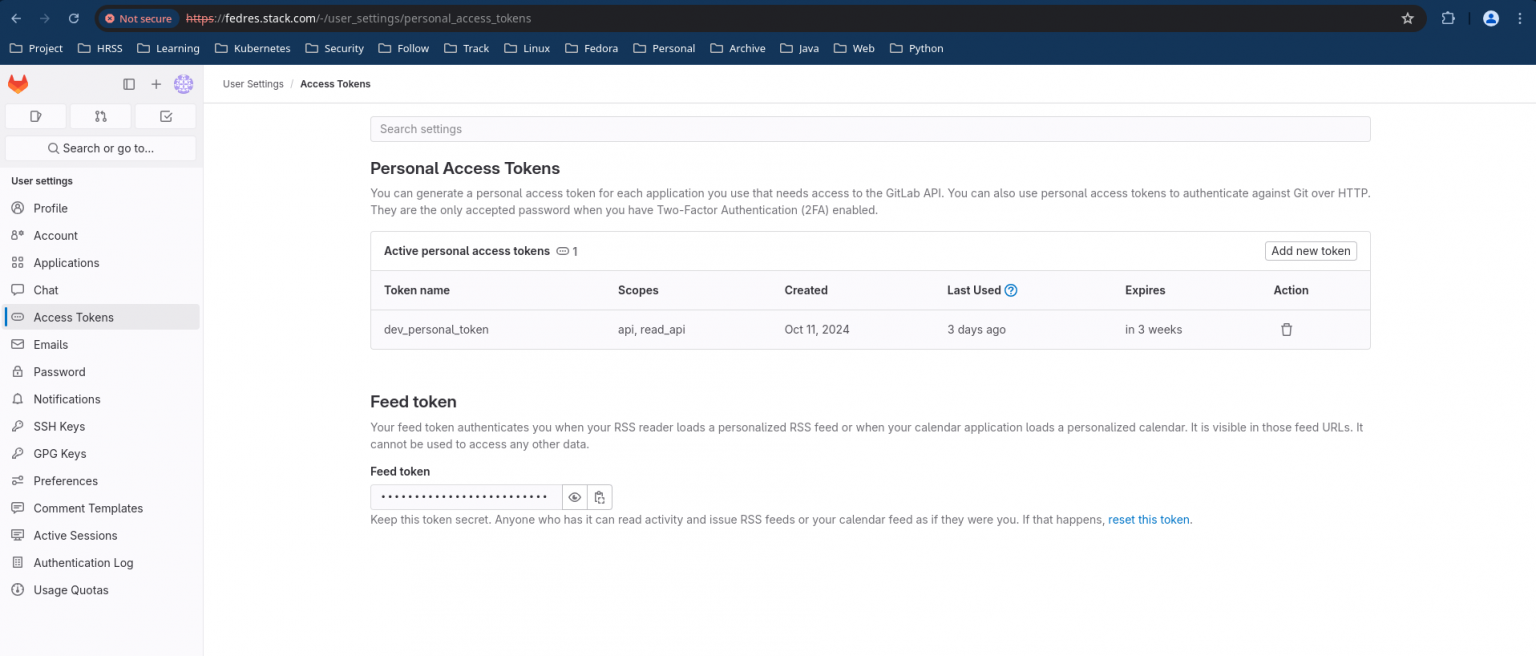The image size is (1536, 656).
Task: Collapse the left sidebar panel
Action: coord(129,84)
